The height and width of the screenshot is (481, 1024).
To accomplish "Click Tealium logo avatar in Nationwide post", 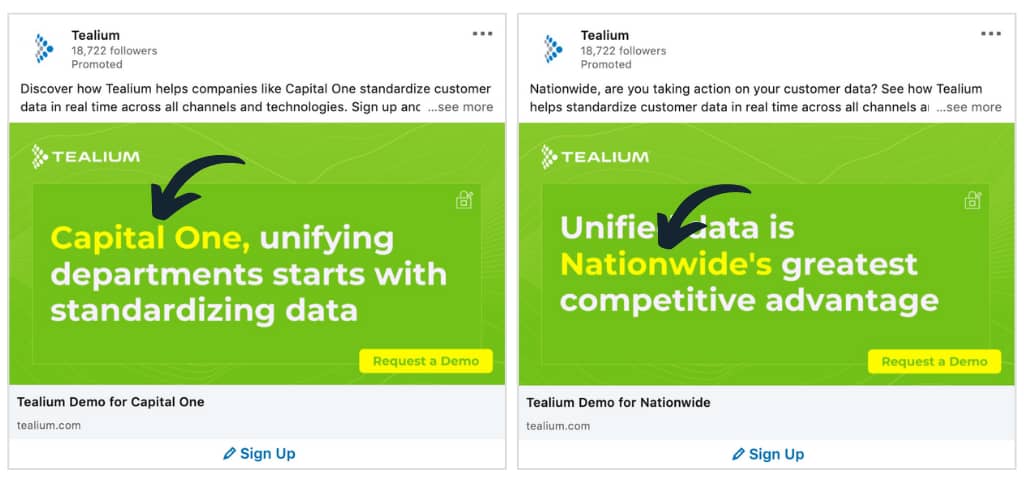I will tap(553, 49).
